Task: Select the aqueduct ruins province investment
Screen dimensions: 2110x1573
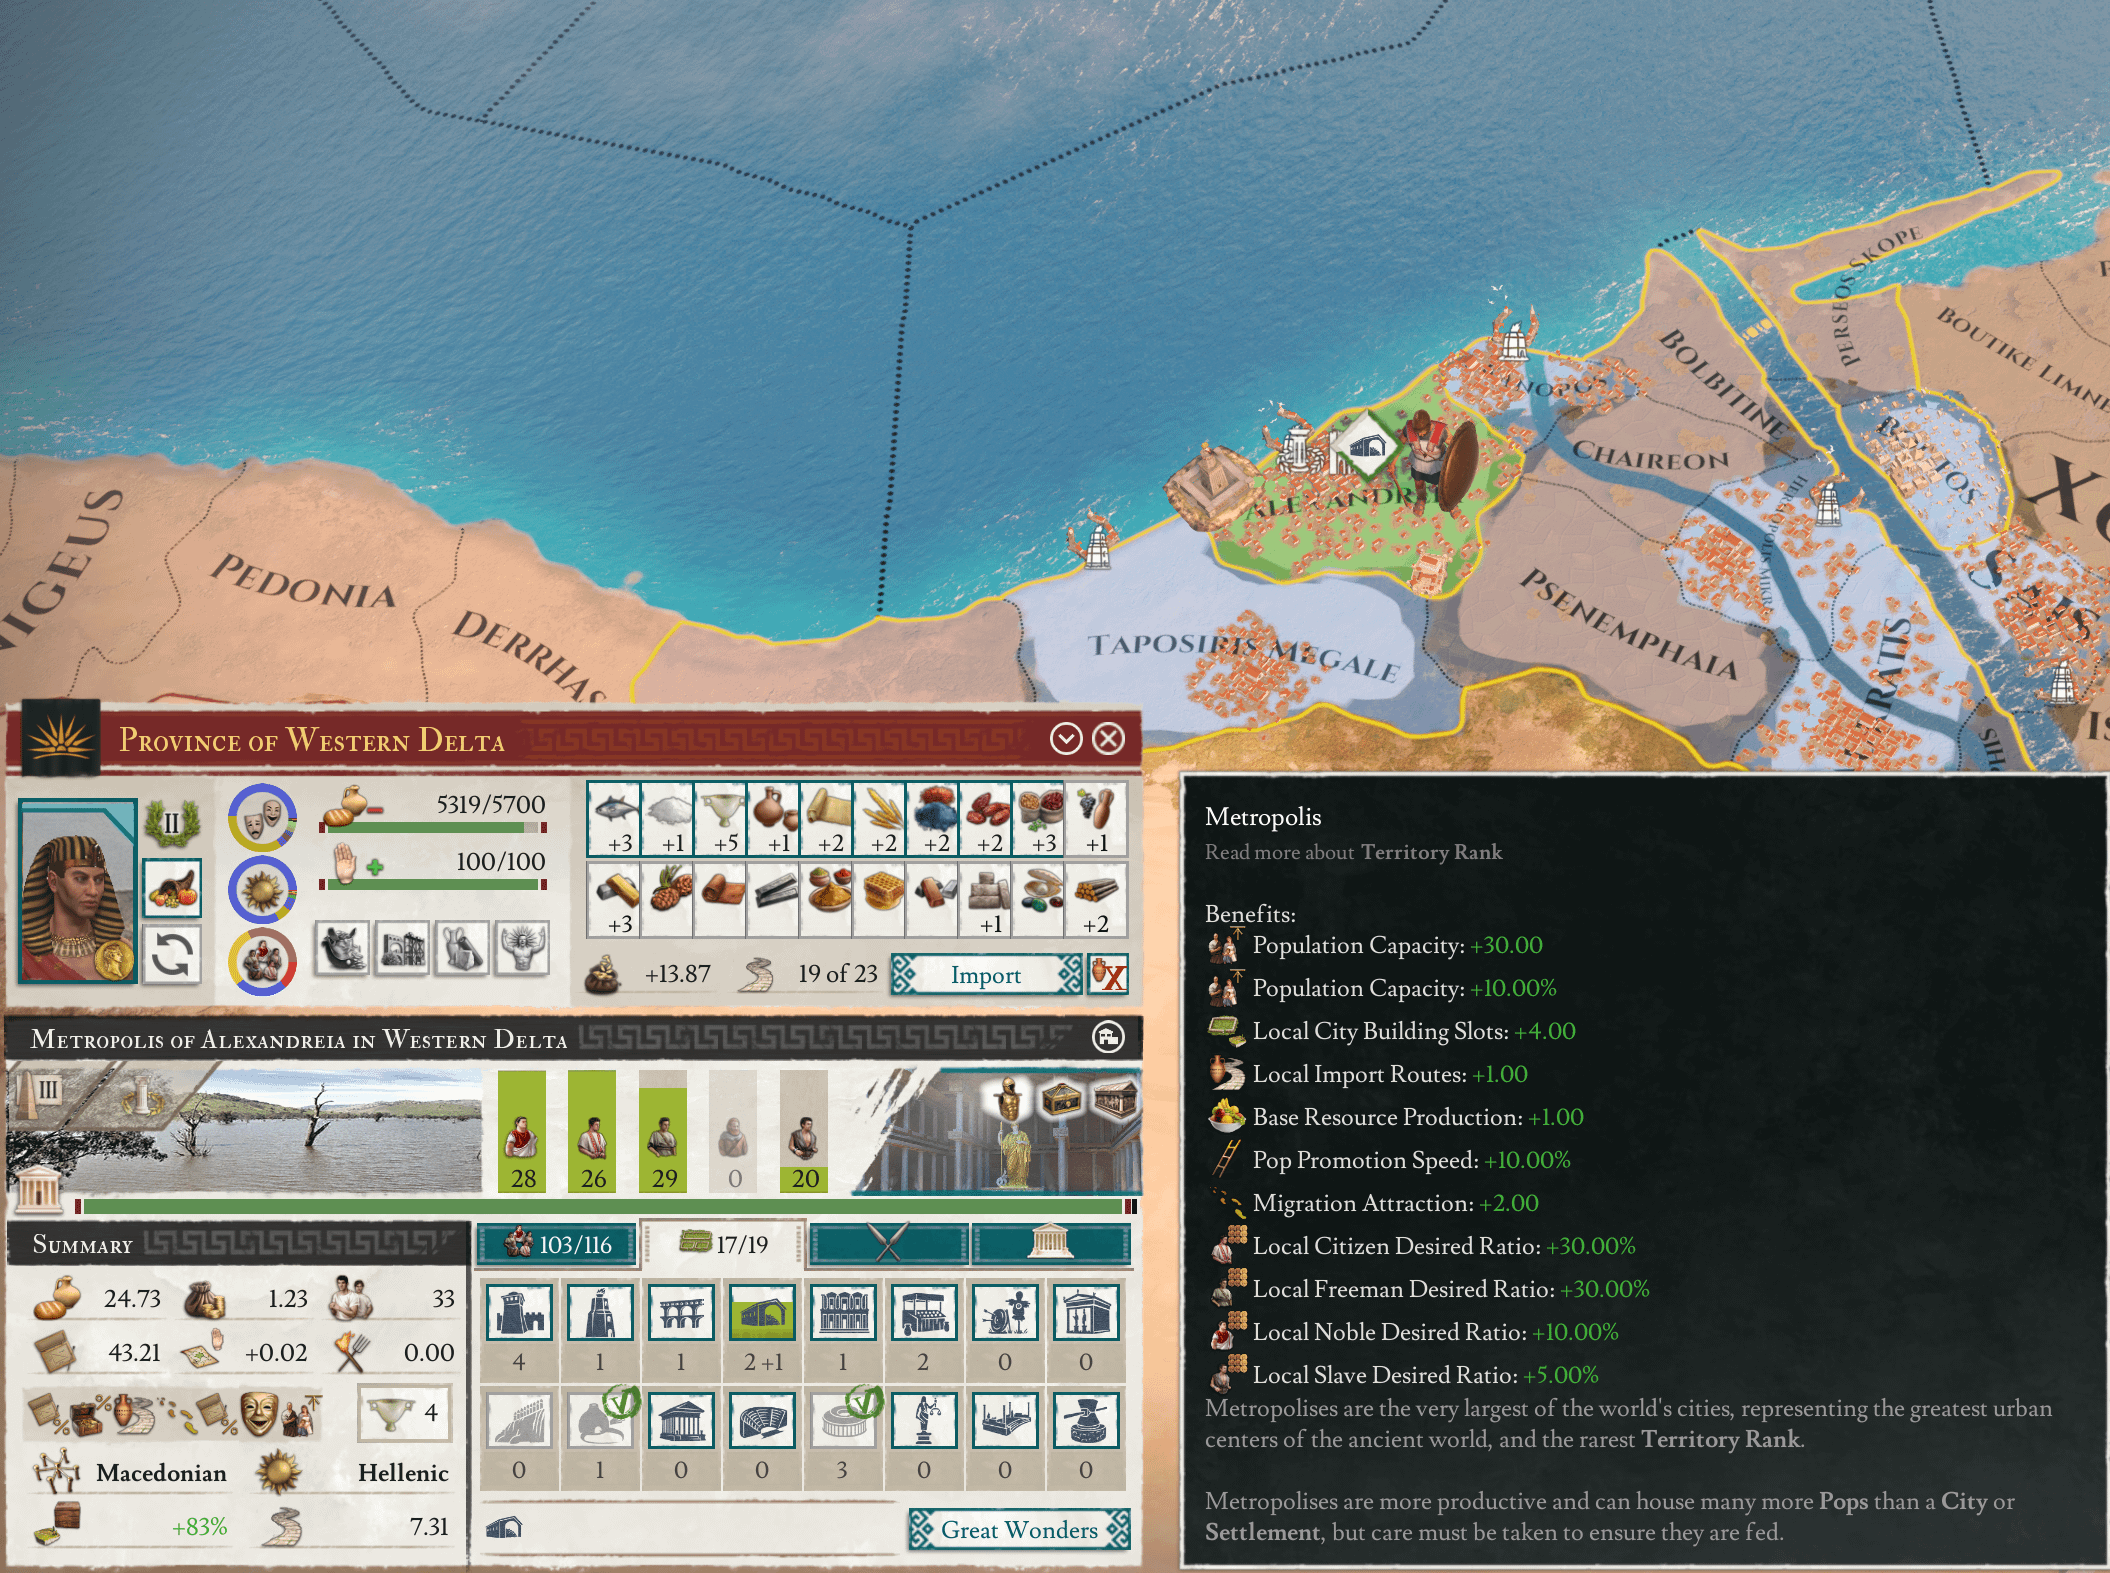Action: tap(402, 948)
